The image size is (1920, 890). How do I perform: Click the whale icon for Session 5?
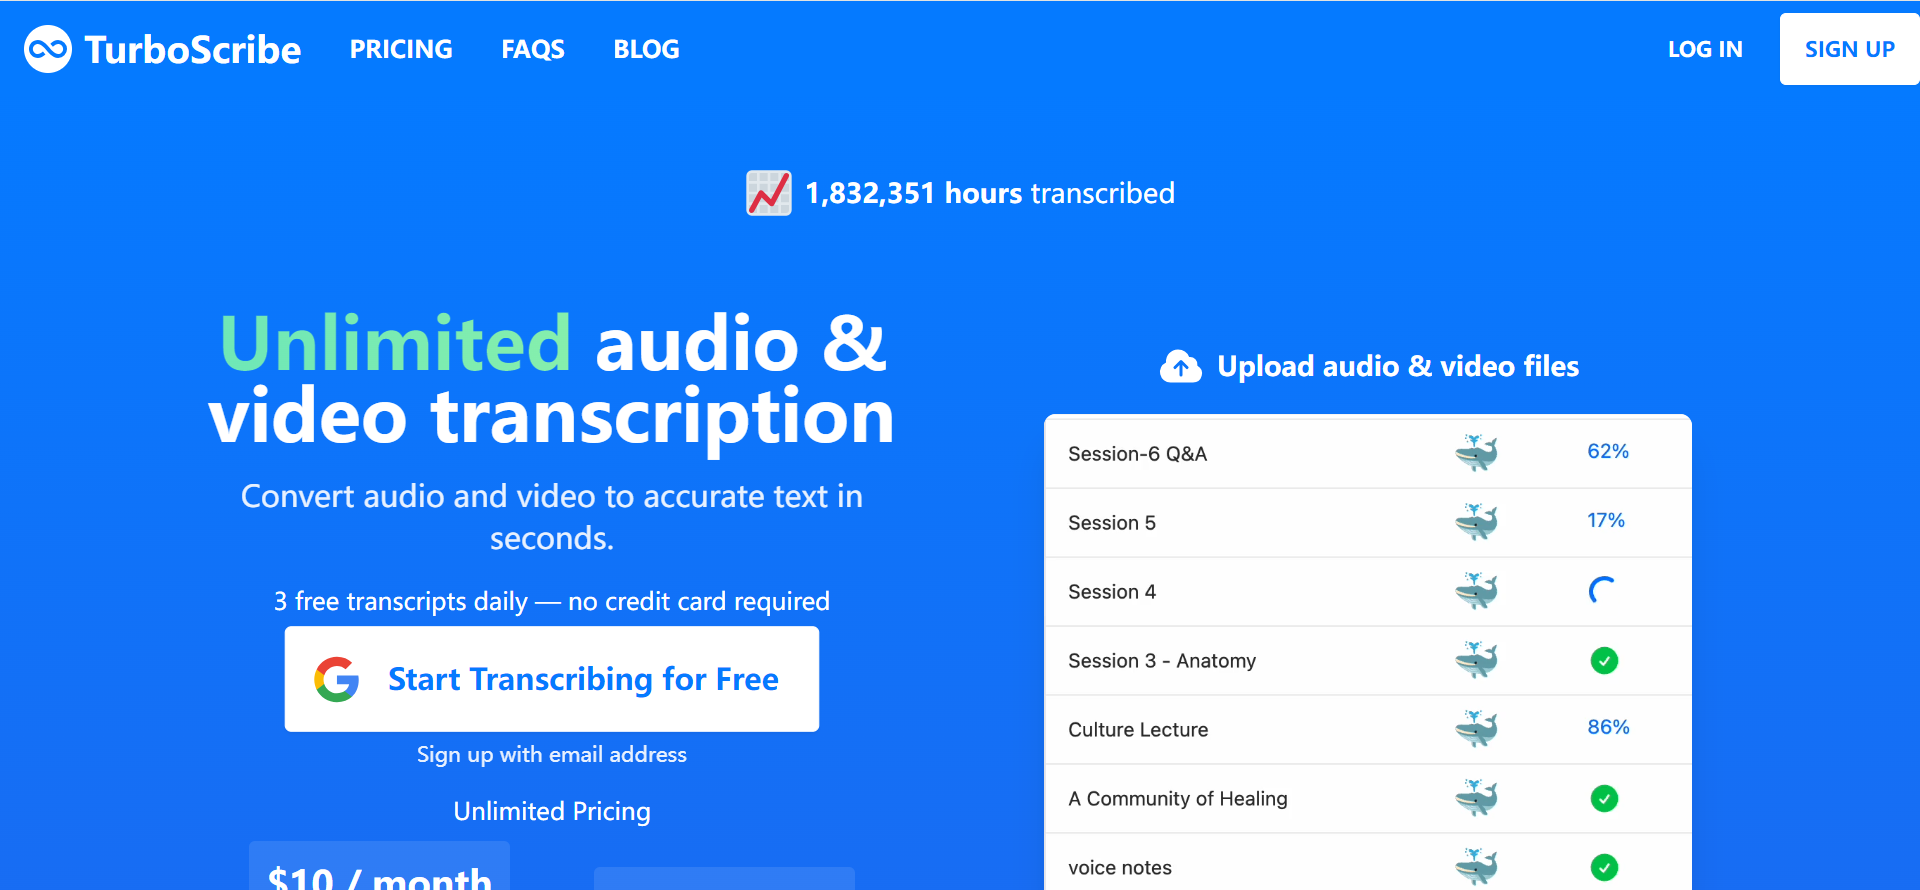pyautogui.click(x=1476, y=522)
